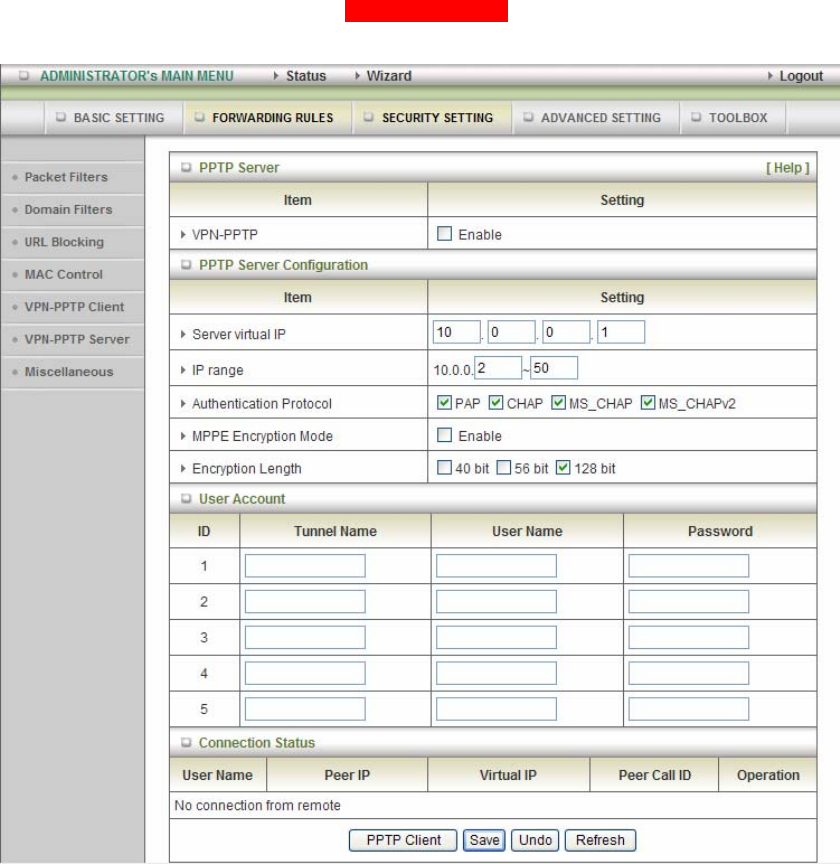The height and width of the screenshot is (864, 840).
Task: Enable the VPN-PPTP checkbox
Action: click(x=444, y=234)
